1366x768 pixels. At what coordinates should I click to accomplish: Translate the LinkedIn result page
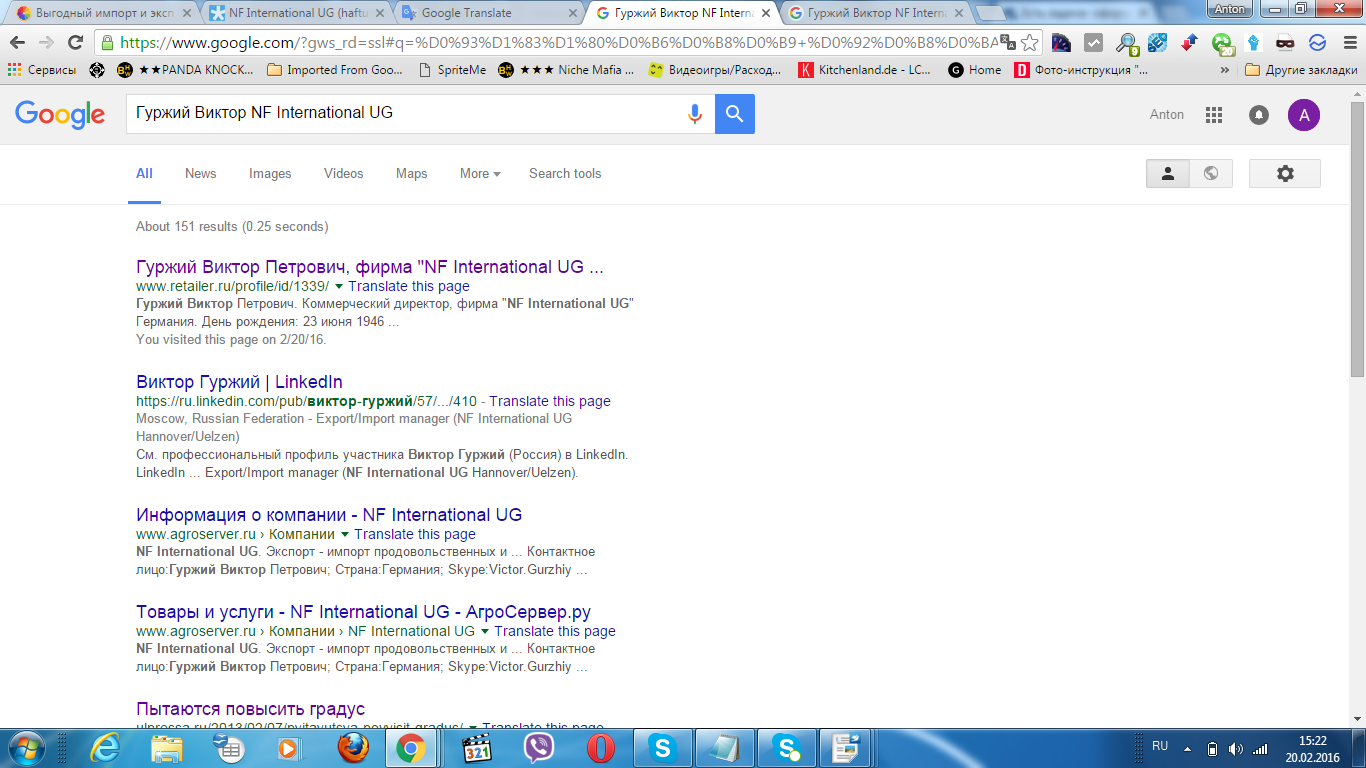(x=550, y=402)
